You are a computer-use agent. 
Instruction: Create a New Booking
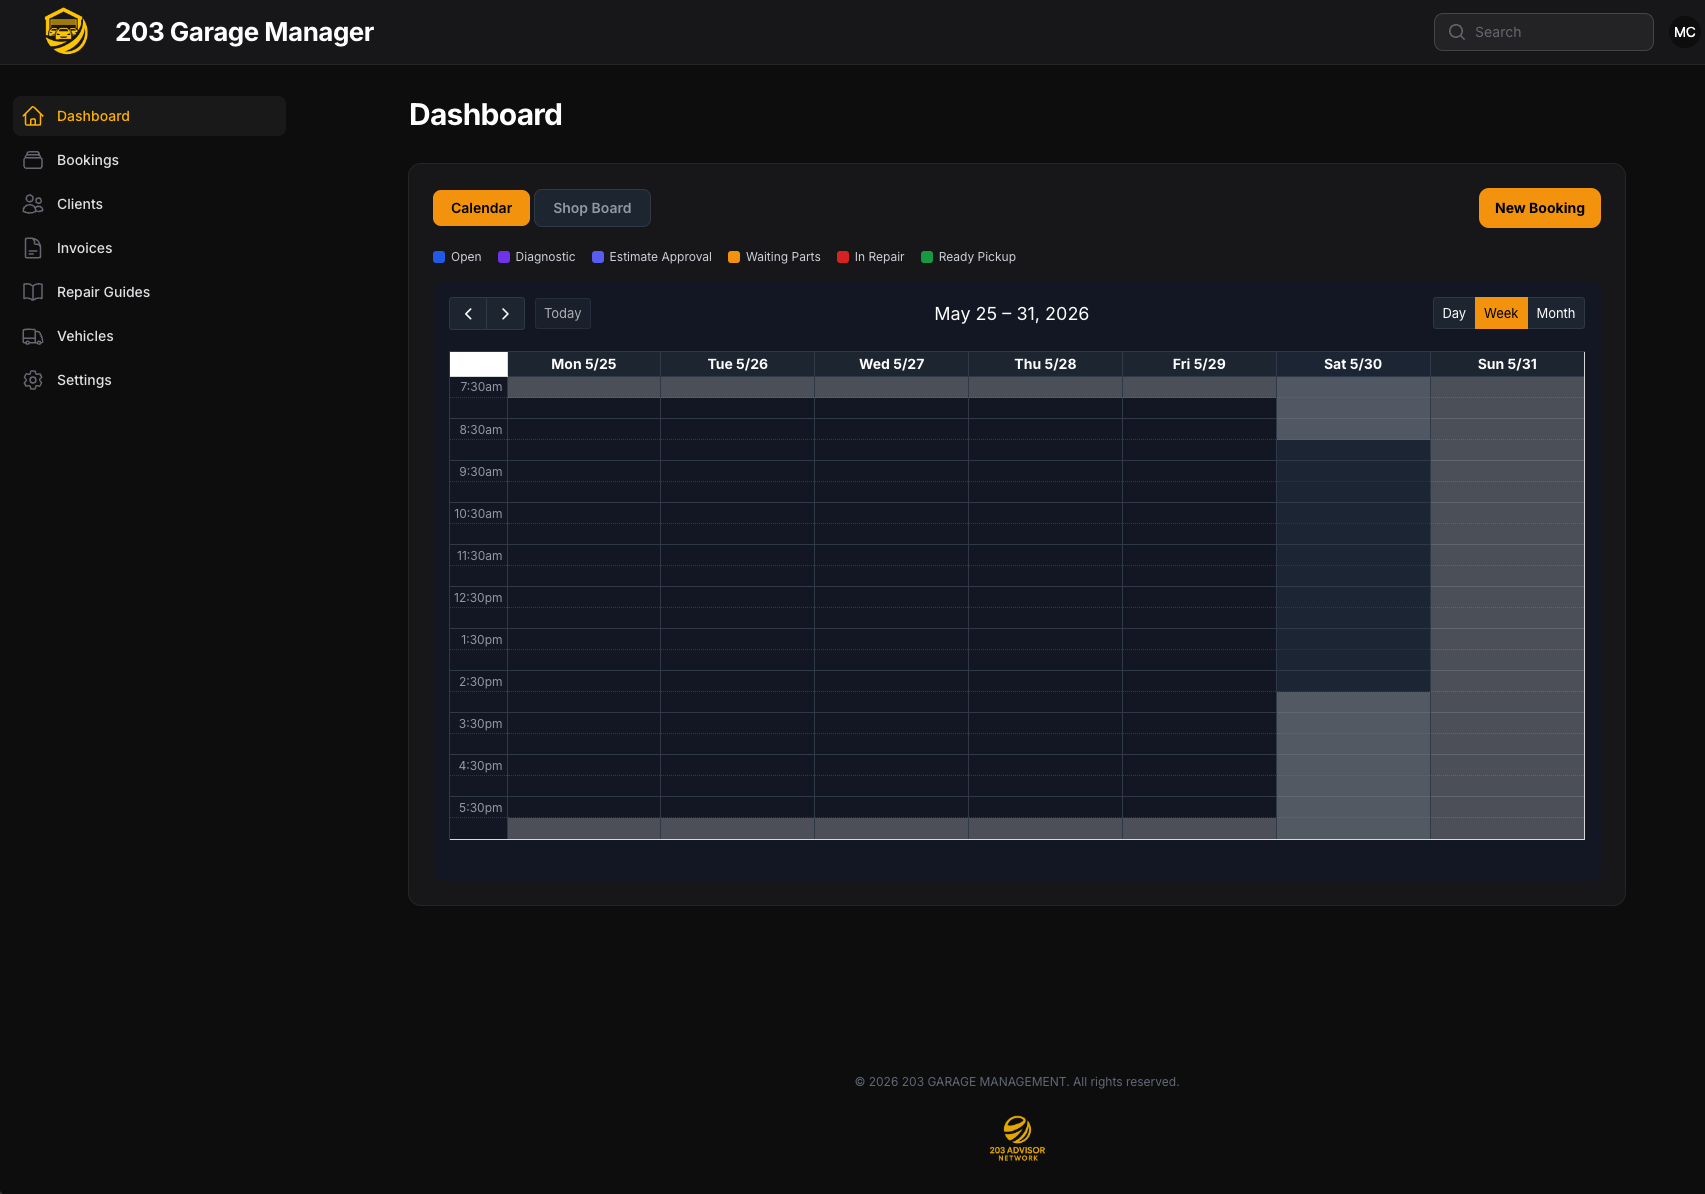click(x=1539, y=208)
